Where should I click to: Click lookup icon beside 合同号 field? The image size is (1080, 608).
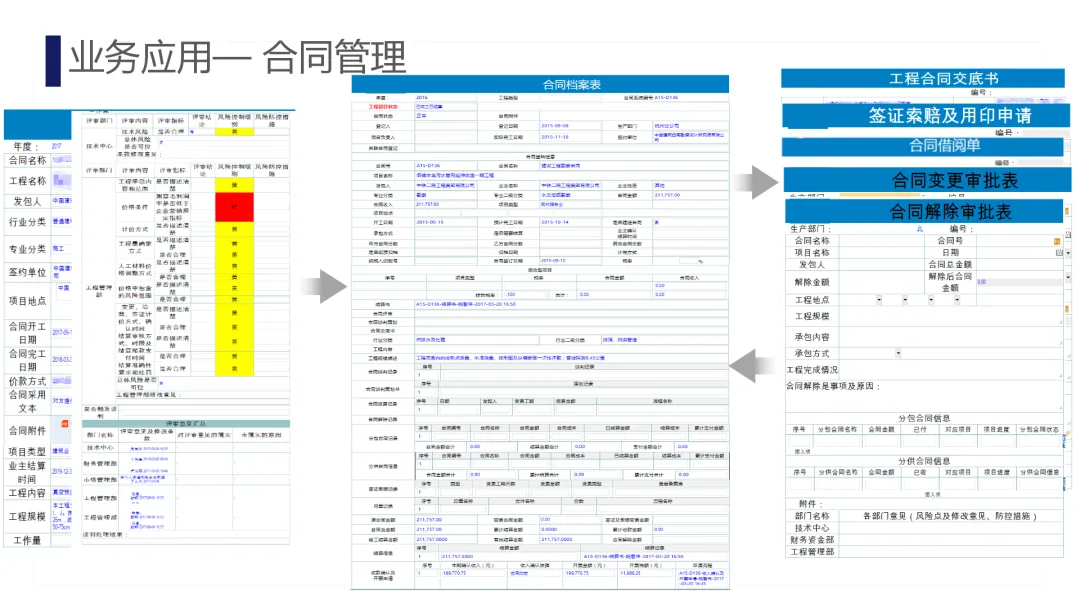[1057, 241]
